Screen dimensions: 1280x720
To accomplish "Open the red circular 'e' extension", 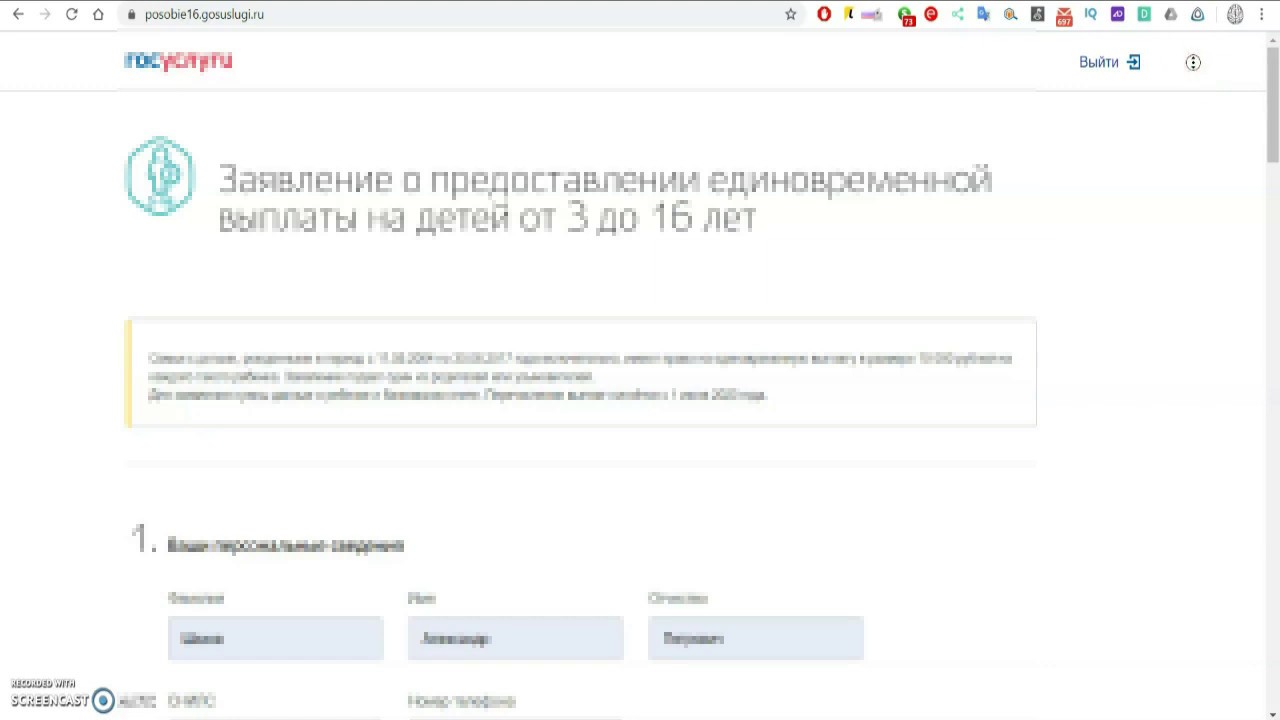I will (x=931, y=14).
